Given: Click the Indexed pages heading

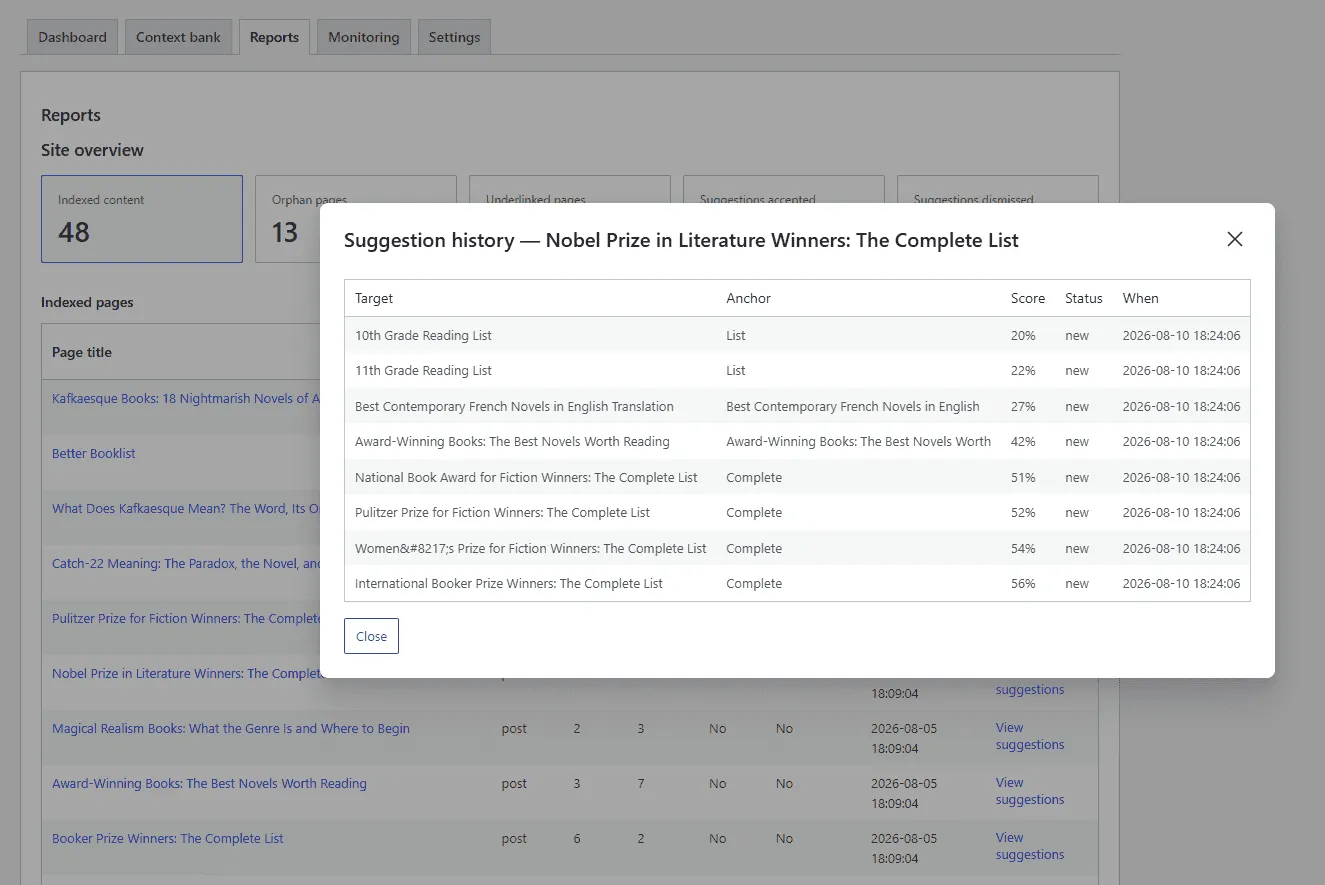Looking at the screenshot, I should point(87,302).
